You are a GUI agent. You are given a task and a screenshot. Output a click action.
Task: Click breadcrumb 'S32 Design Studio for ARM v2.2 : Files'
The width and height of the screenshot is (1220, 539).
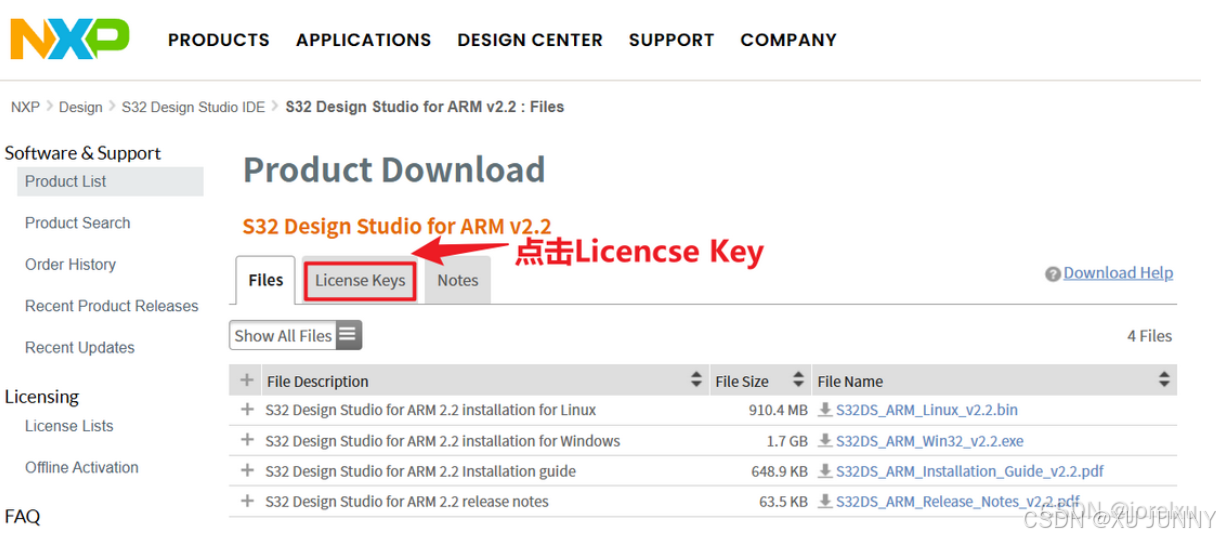(425, 107)
